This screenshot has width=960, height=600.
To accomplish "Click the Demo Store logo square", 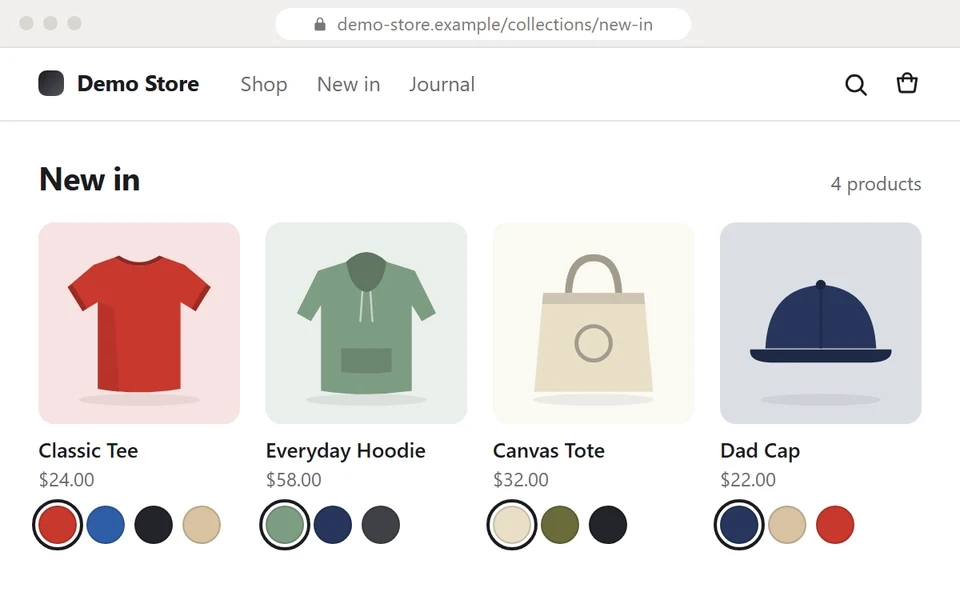I will pyautogui.click(x=51, y=83).
